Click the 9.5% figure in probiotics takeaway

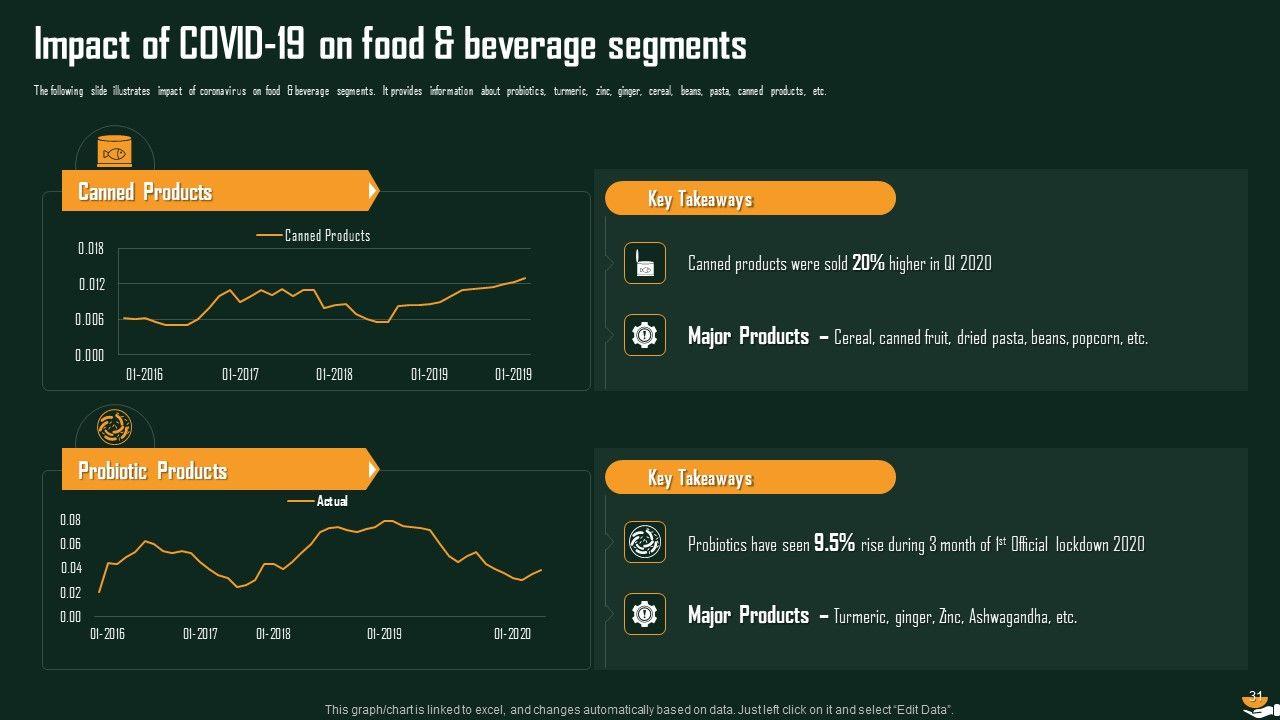point(834,543)
